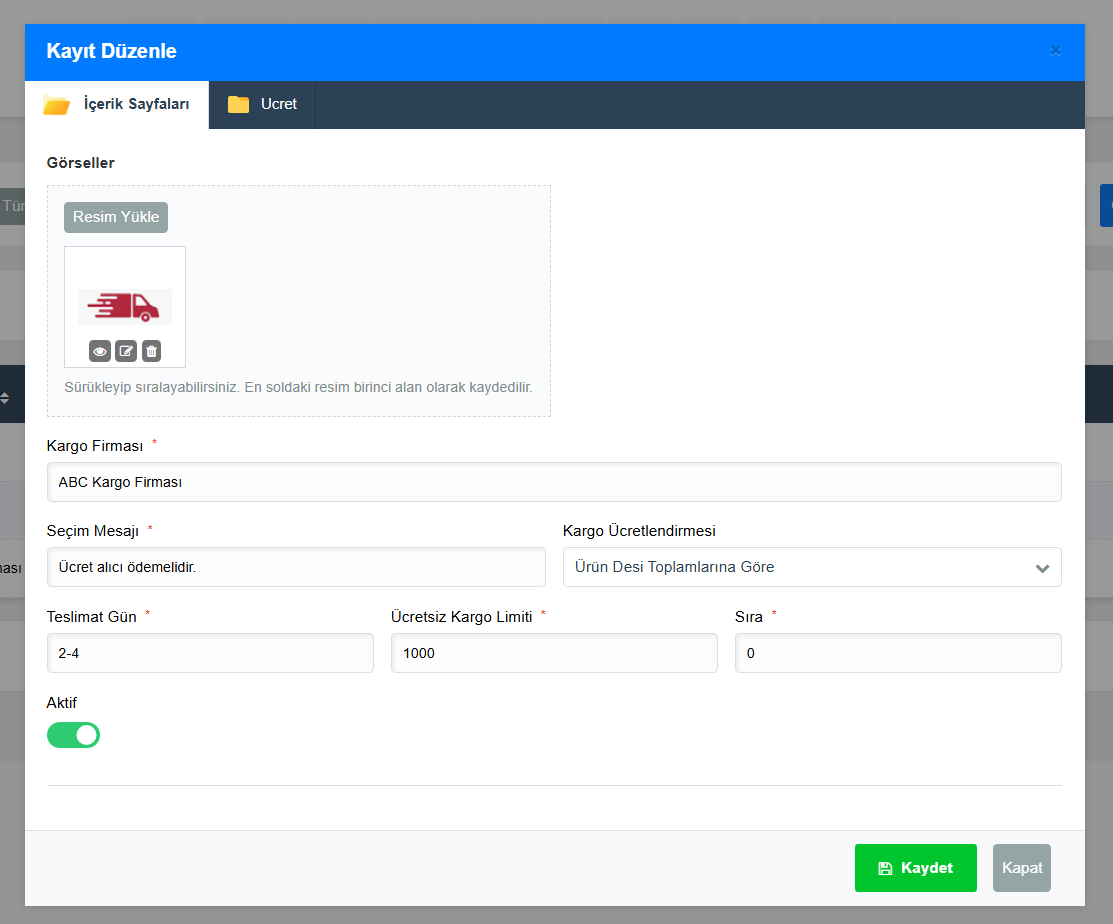Close the Kayıt Düzenle dialog with X
Image resolution: width=1113 pixels, height=924 pixels.
(1055, 50)
